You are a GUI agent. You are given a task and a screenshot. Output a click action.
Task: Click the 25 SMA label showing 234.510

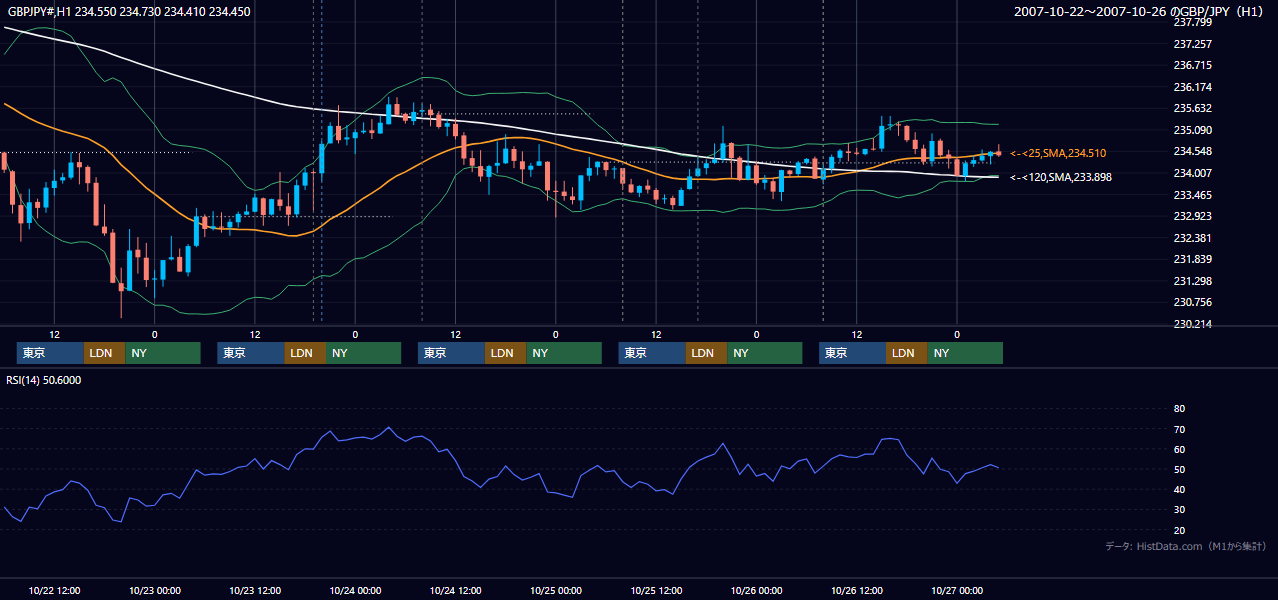click(x=1058, y=153)
